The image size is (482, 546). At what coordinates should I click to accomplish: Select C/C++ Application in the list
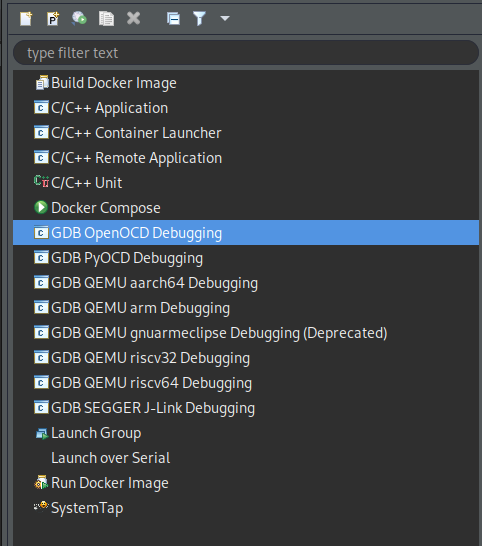[109, 108]
